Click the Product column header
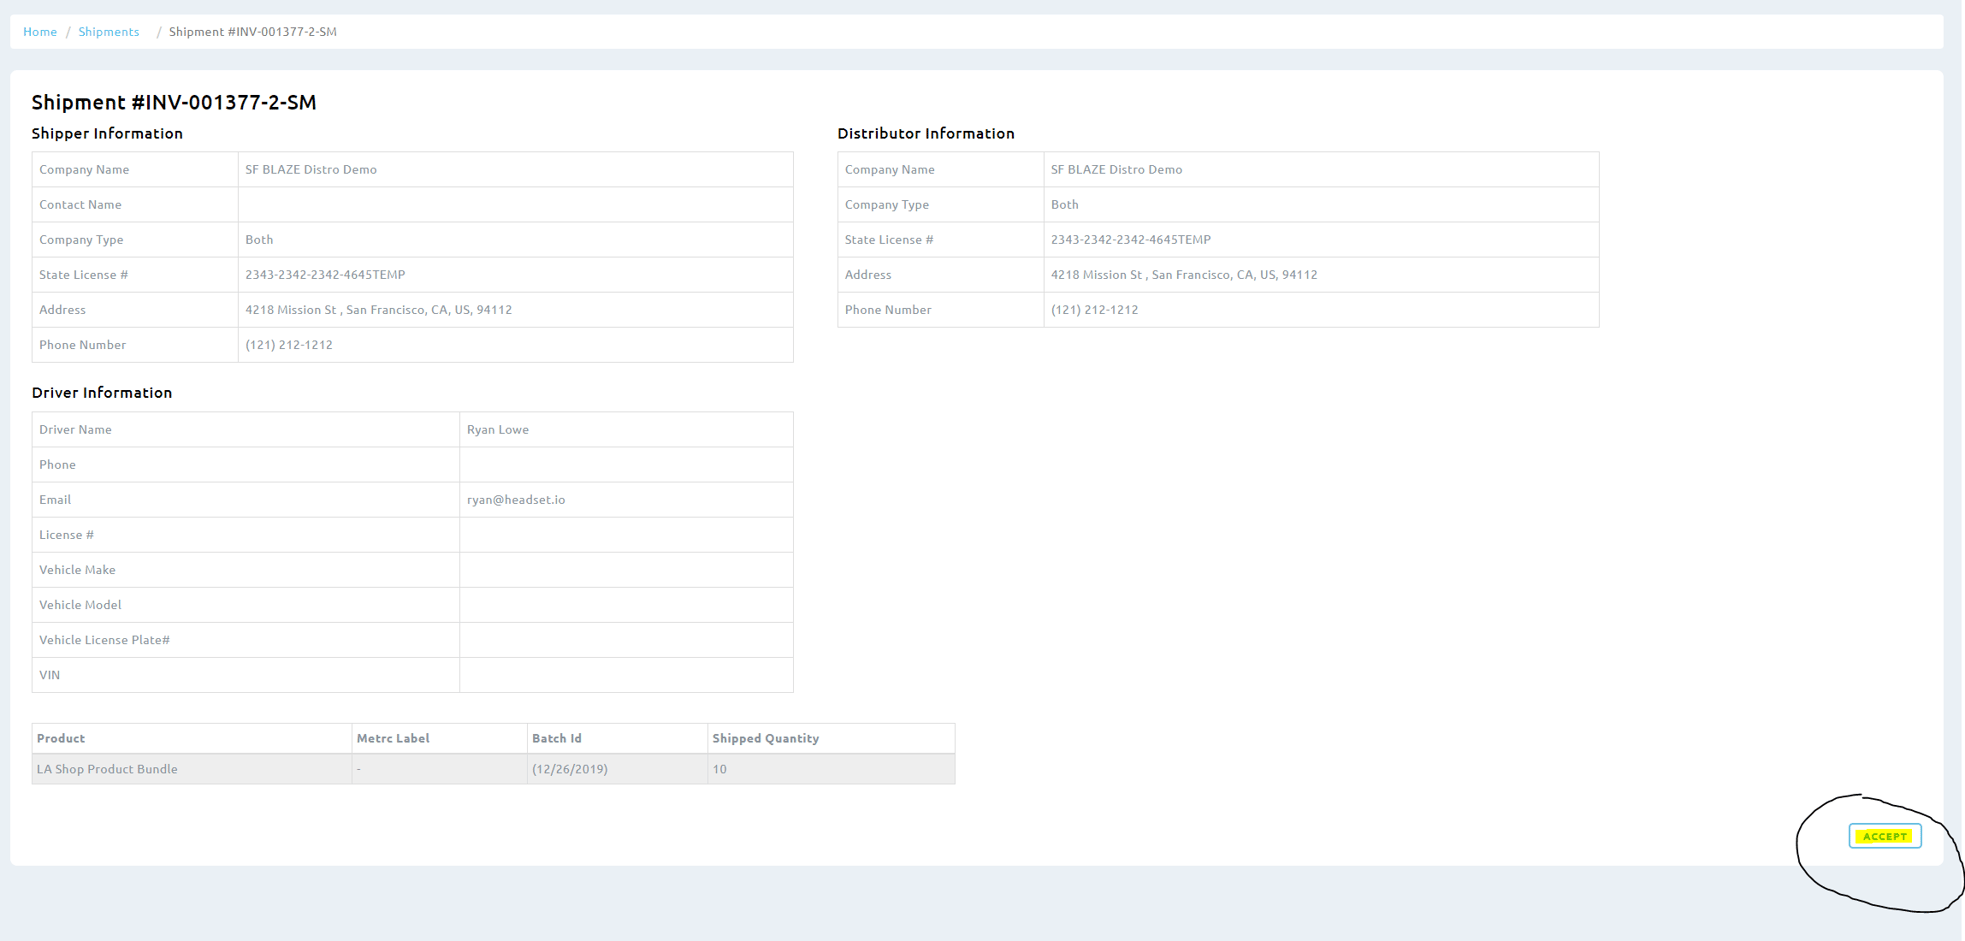The width and height of the screenshot is (1965, 941). point(61,738)
